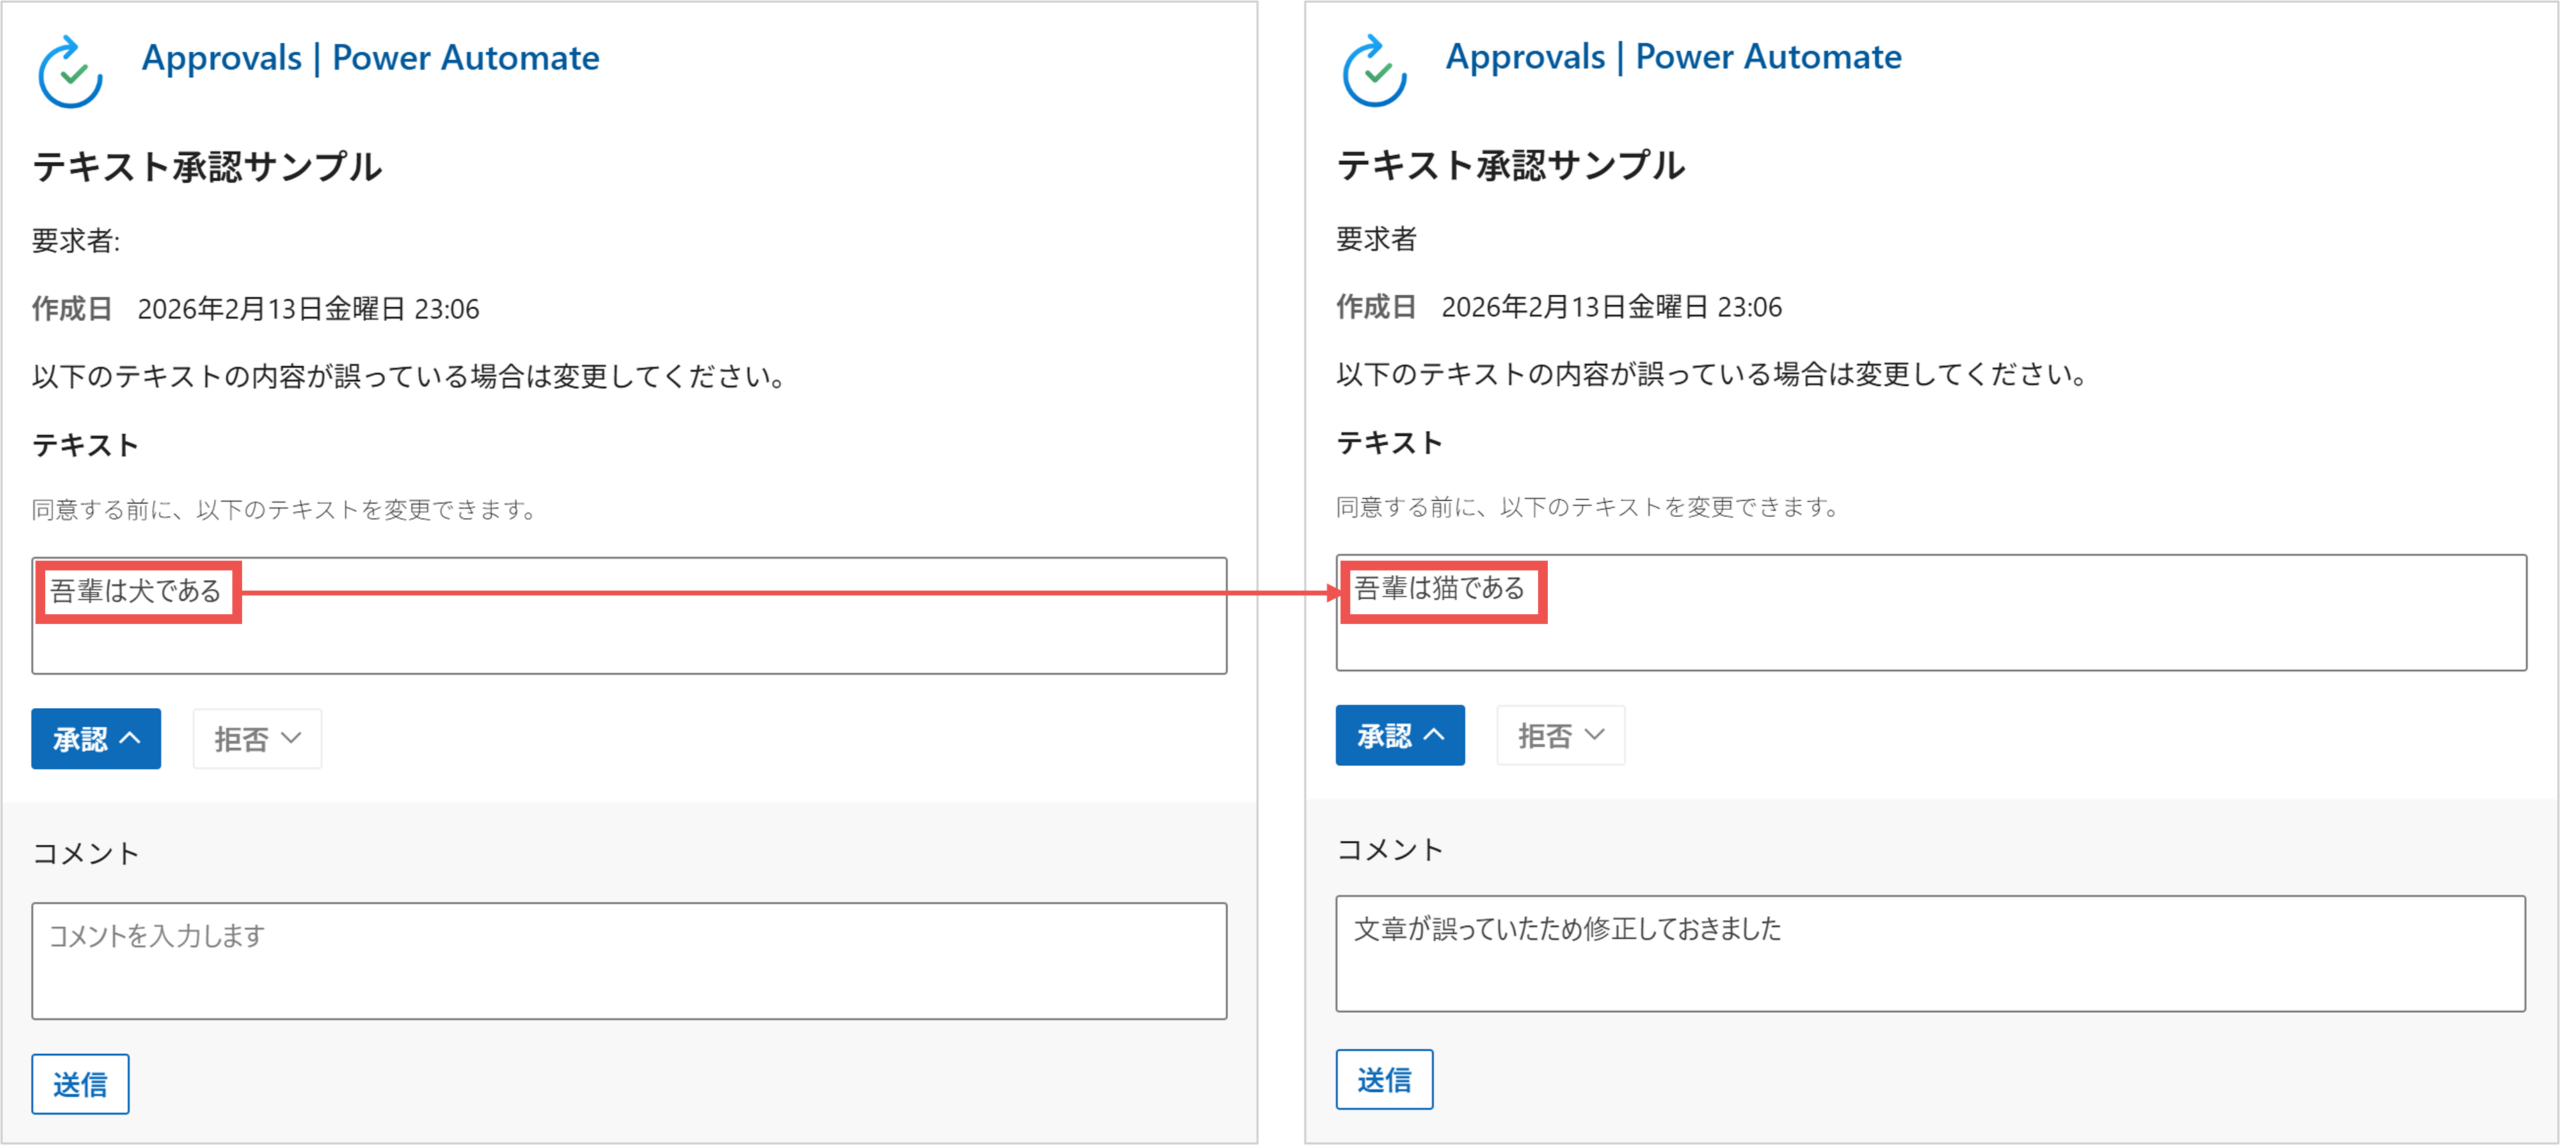The width and height of the screenshot is (2560, 1145).
Task: Click the 送信 submit button on the right
Action: (x=1385, y=1079)
